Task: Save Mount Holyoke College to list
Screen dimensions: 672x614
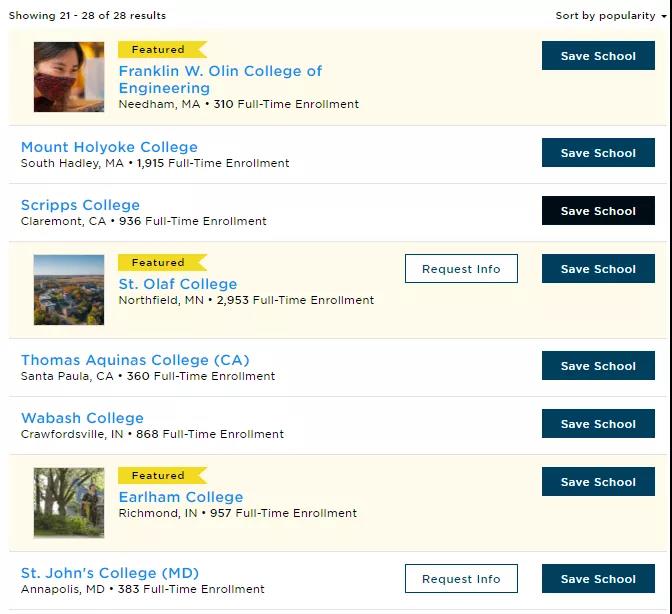Action: click(598, 153)
